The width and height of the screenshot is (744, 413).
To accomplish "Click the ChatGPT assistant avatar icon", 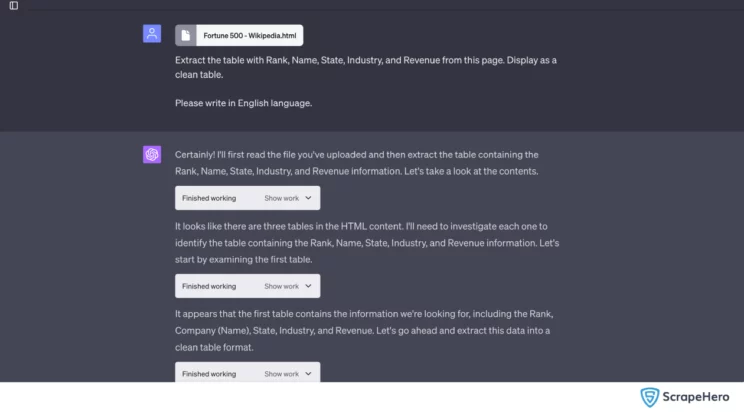I will (152, 154).
